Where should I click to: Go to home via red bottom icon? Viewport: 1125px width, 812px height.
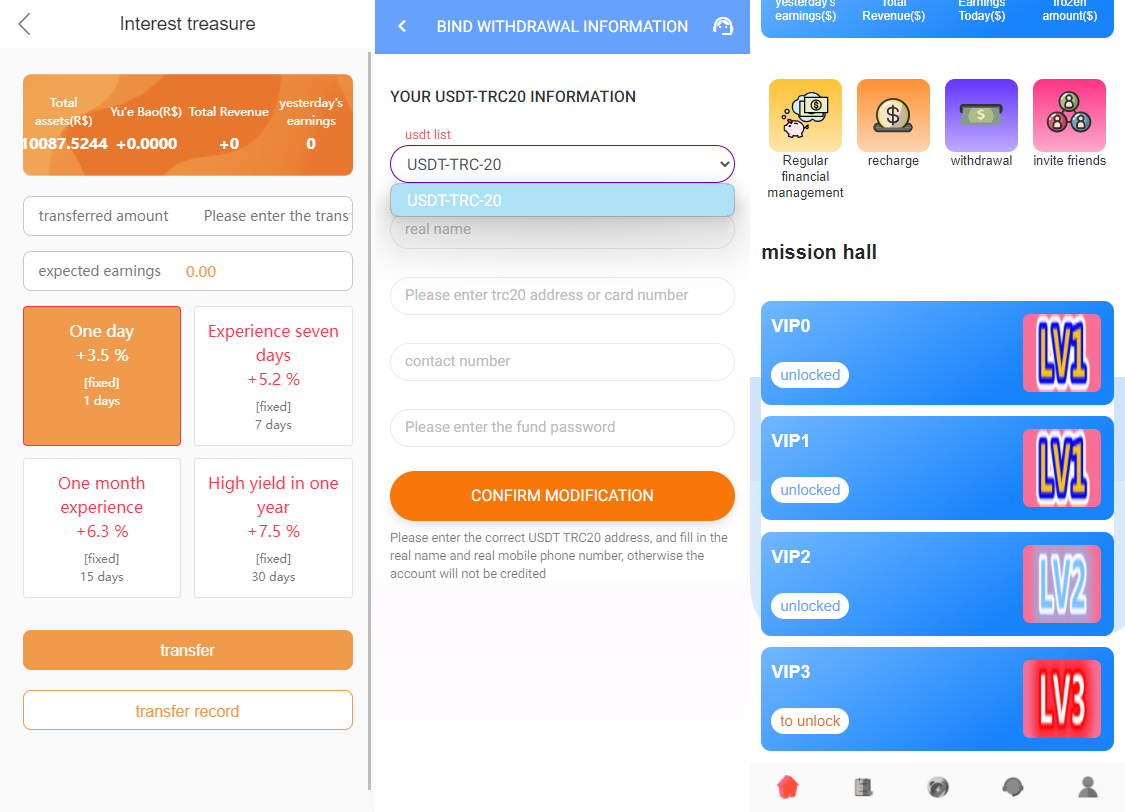point(788,787)
